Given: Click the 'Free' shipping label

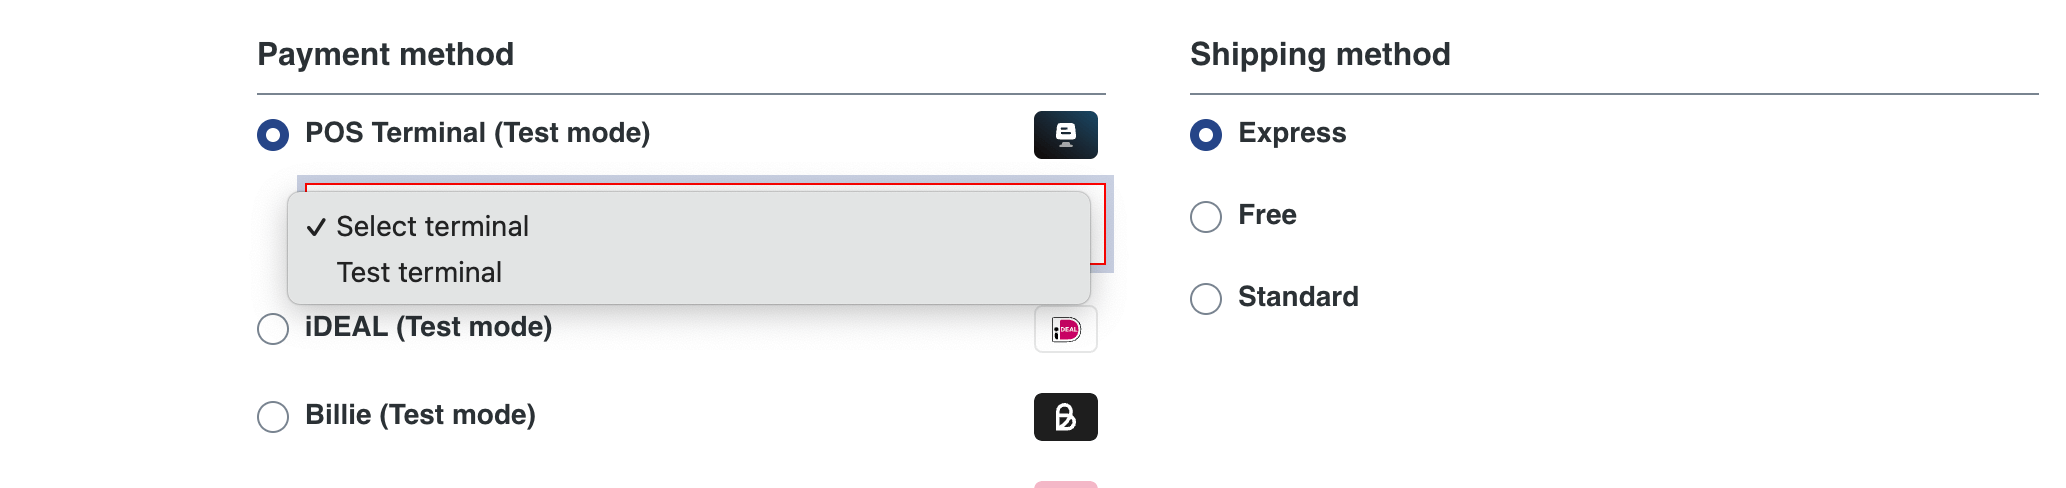Looking at the screenshot, I should click(x=1267, y=215).
